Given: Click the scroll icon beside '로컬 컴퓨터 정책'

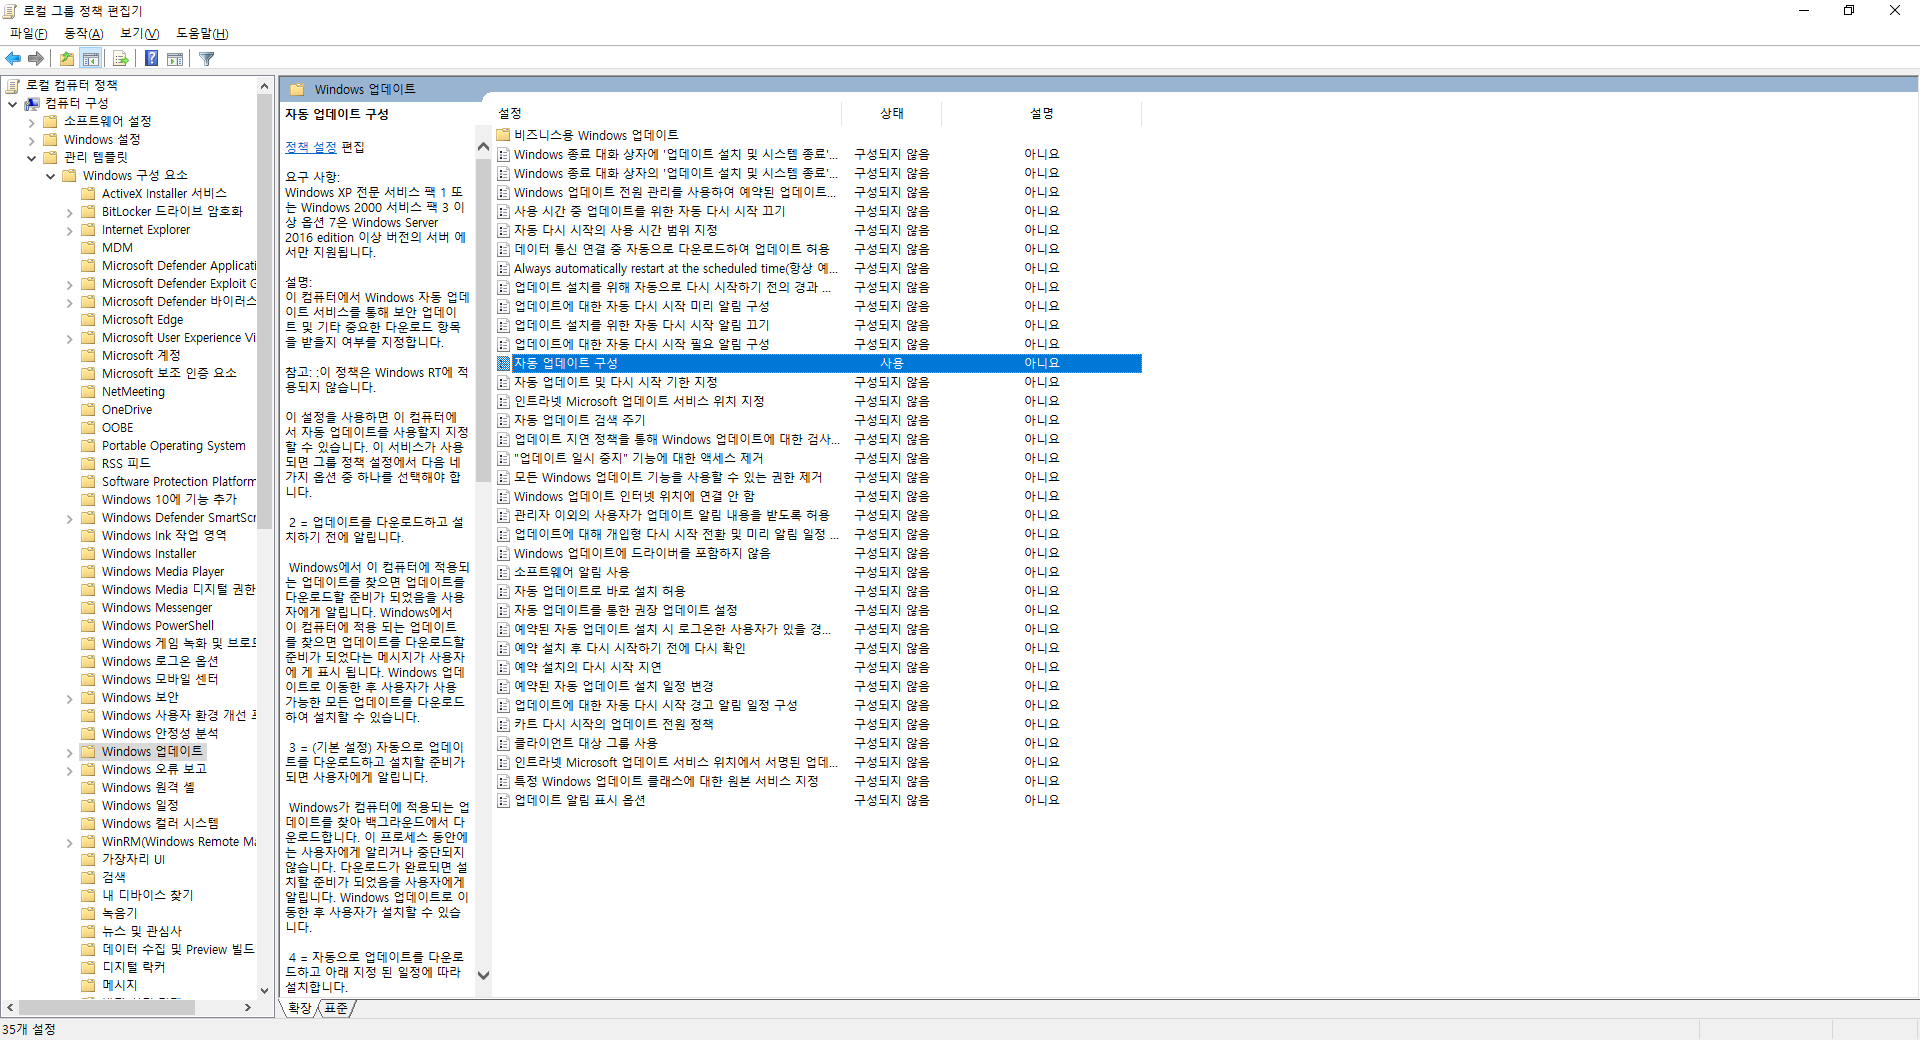Looking at the screenshot, I should [x=13, y=85].
